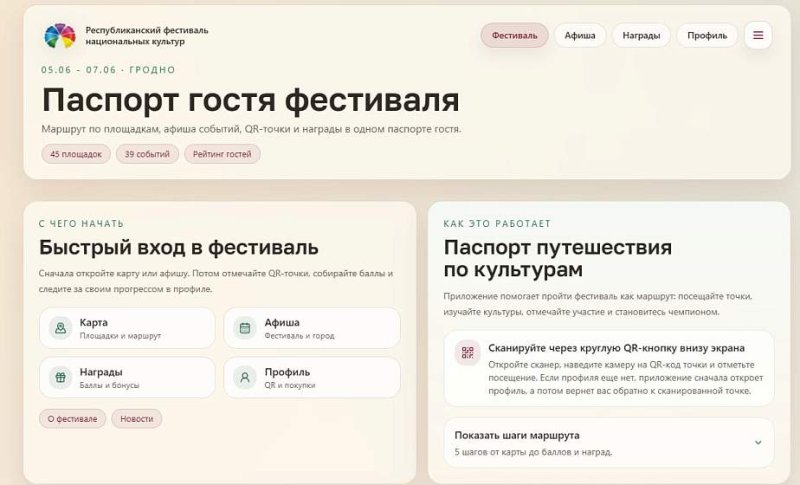This screenshot has height=485, width=800.
Task: Click the Паспорт гостя фестиваля heading
Action: 251,99
